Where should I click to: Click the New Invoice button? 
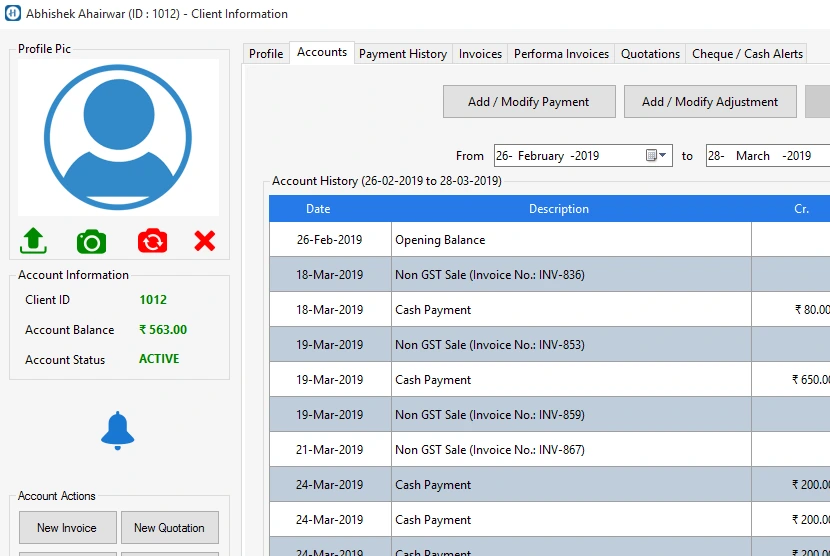point(67,528)
